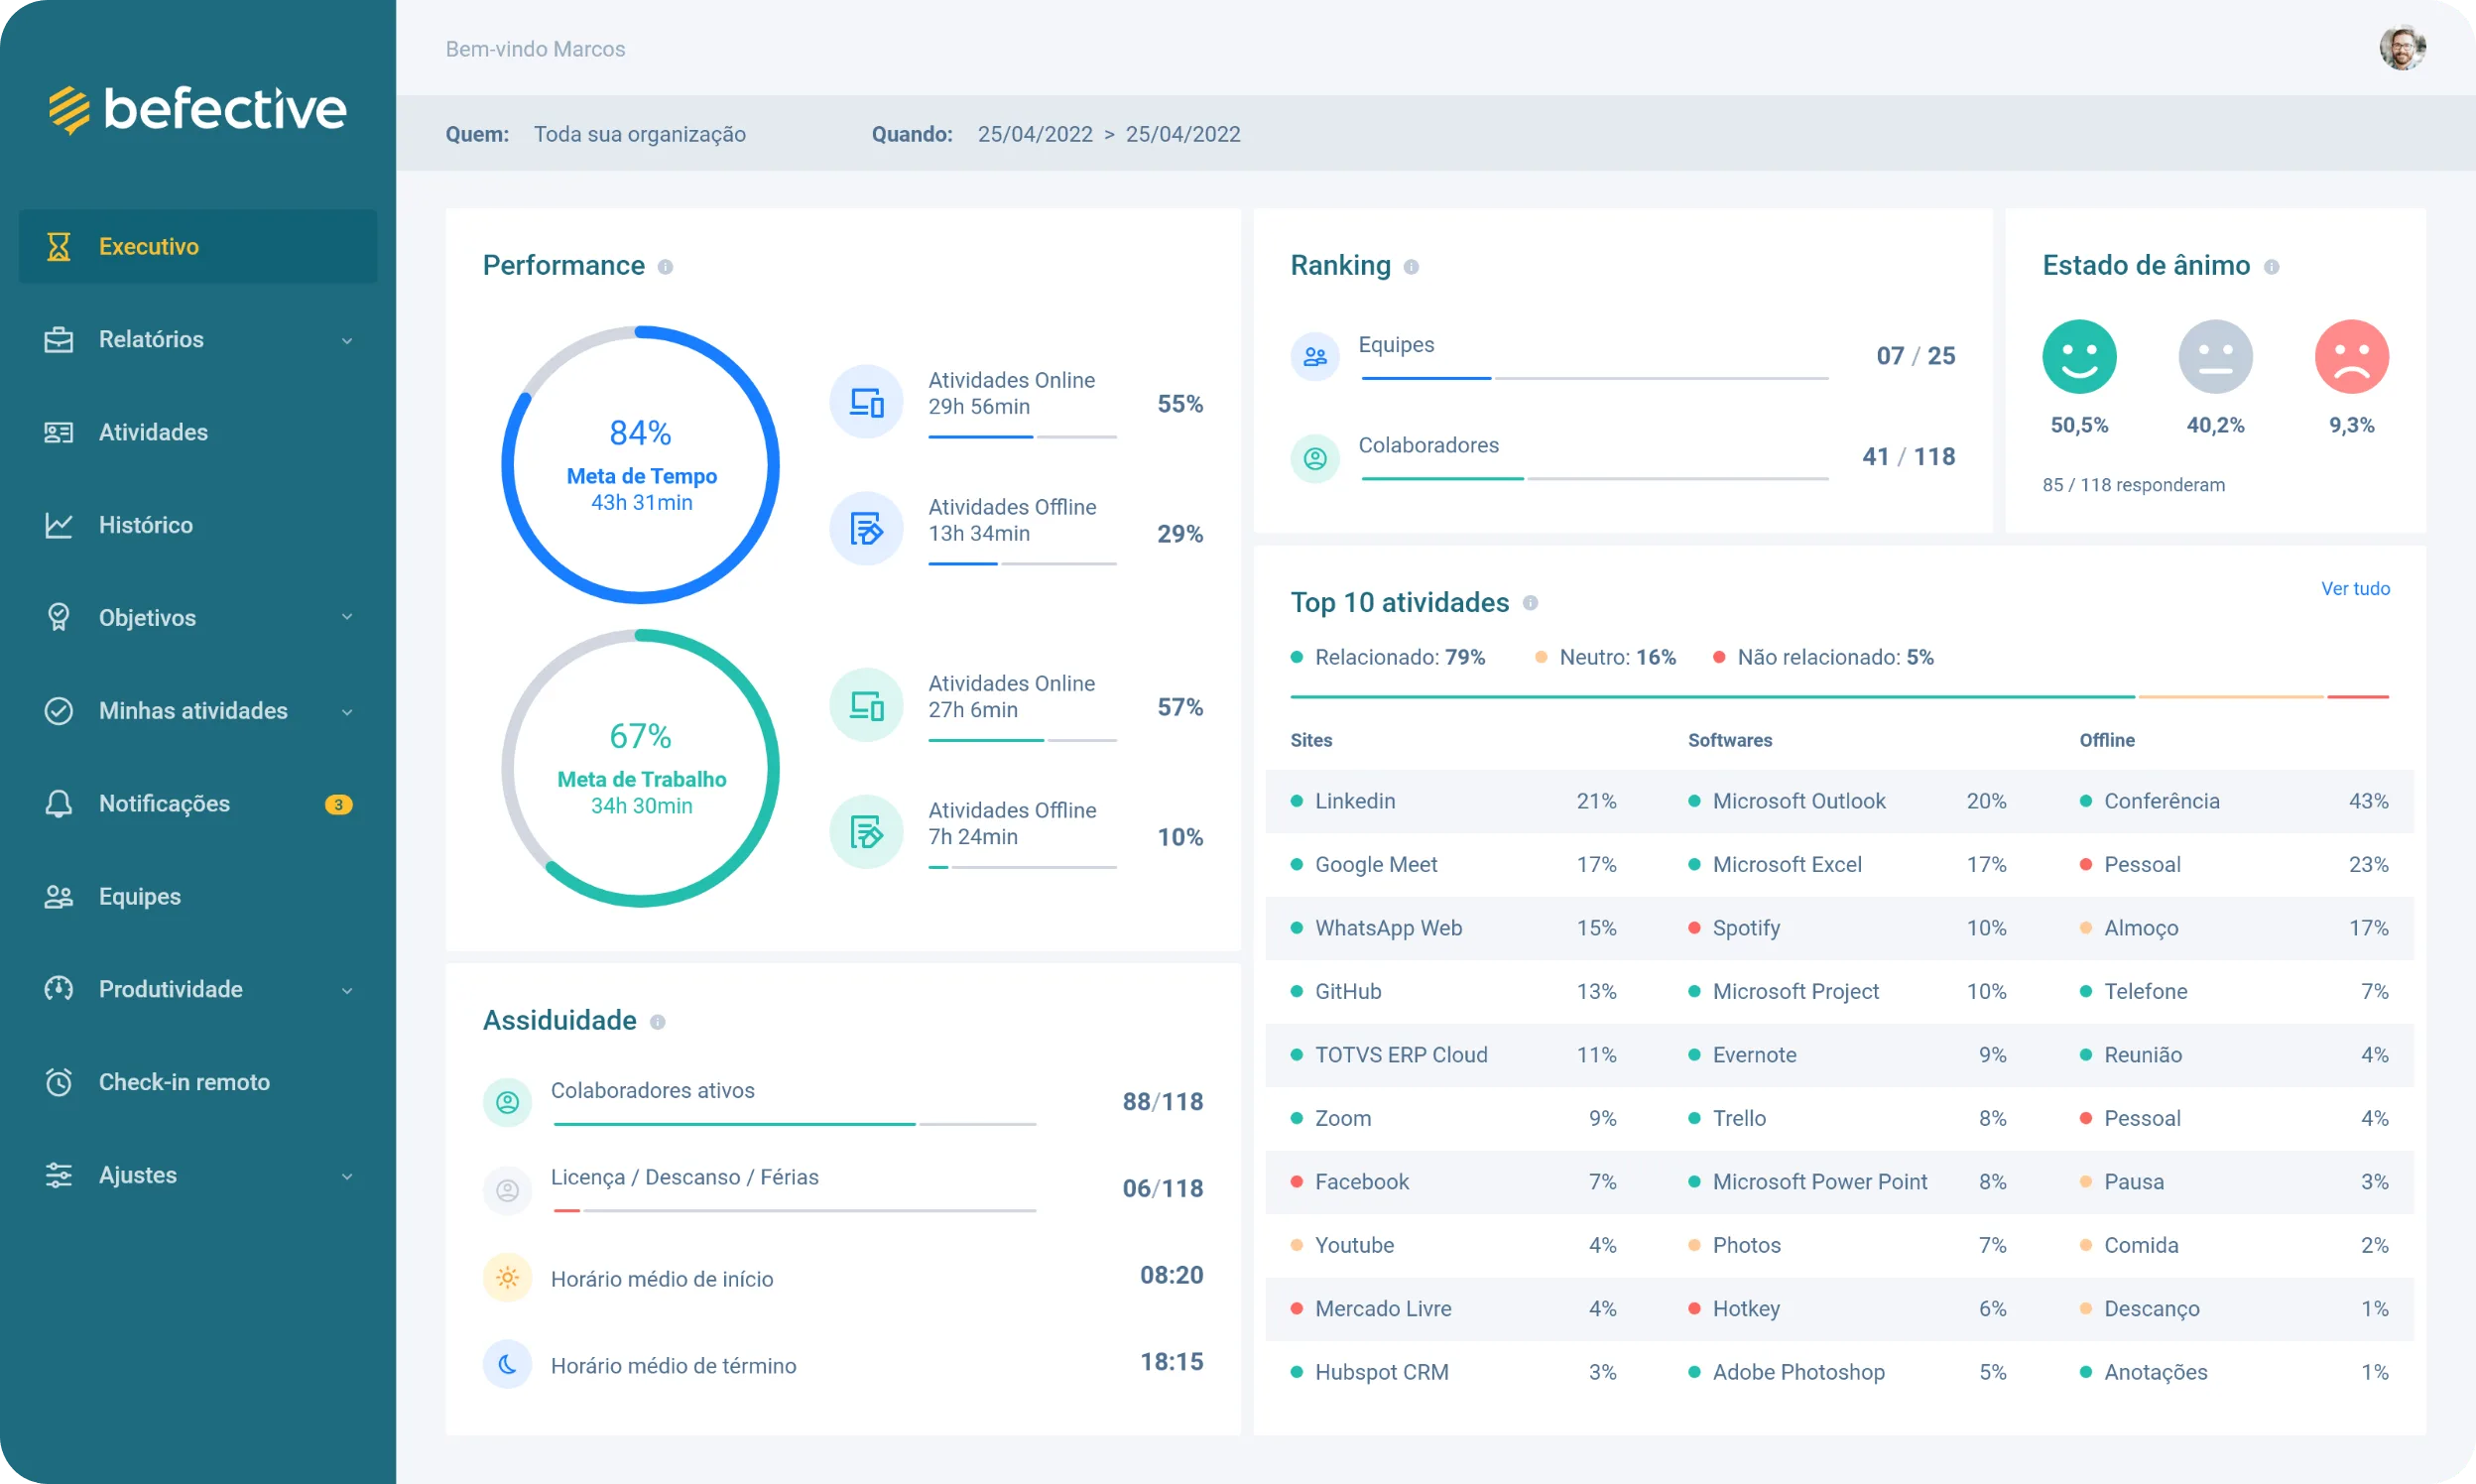Open the Histórico menu item
The image size is (2476, 1484).
(145, 525)
